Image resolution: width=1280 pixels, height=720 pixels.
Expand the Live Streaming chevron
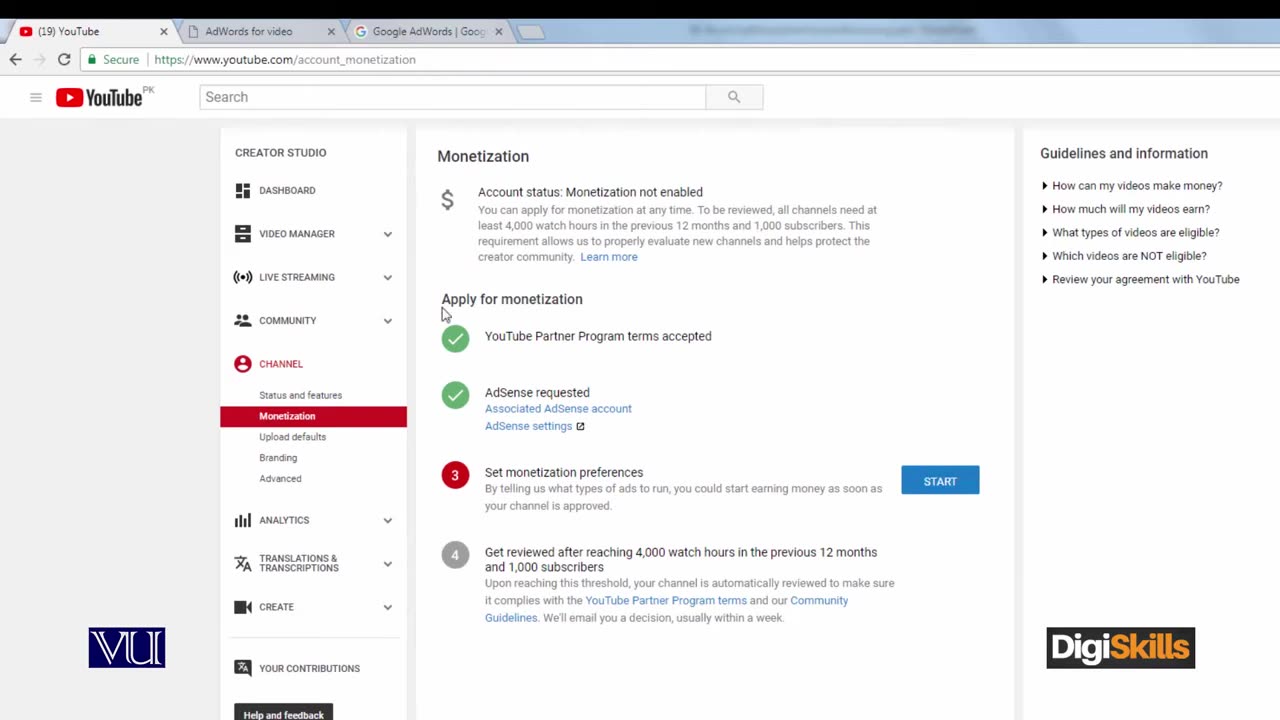pyautogui.click(x=388, y=277)
